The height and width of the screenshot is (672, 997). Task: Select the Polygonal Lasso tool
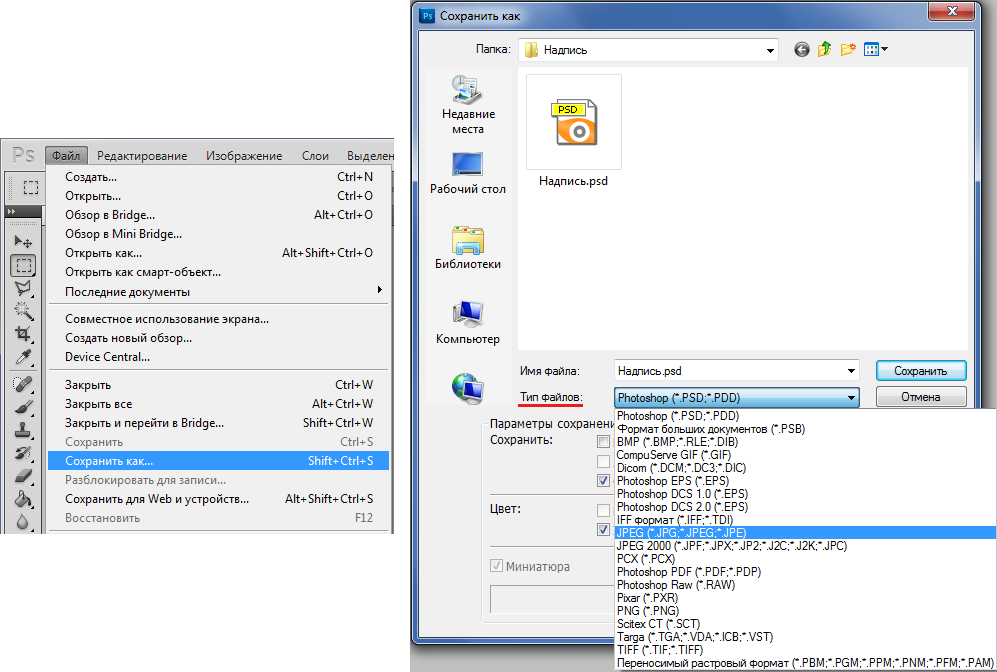(x=24, y=288)
